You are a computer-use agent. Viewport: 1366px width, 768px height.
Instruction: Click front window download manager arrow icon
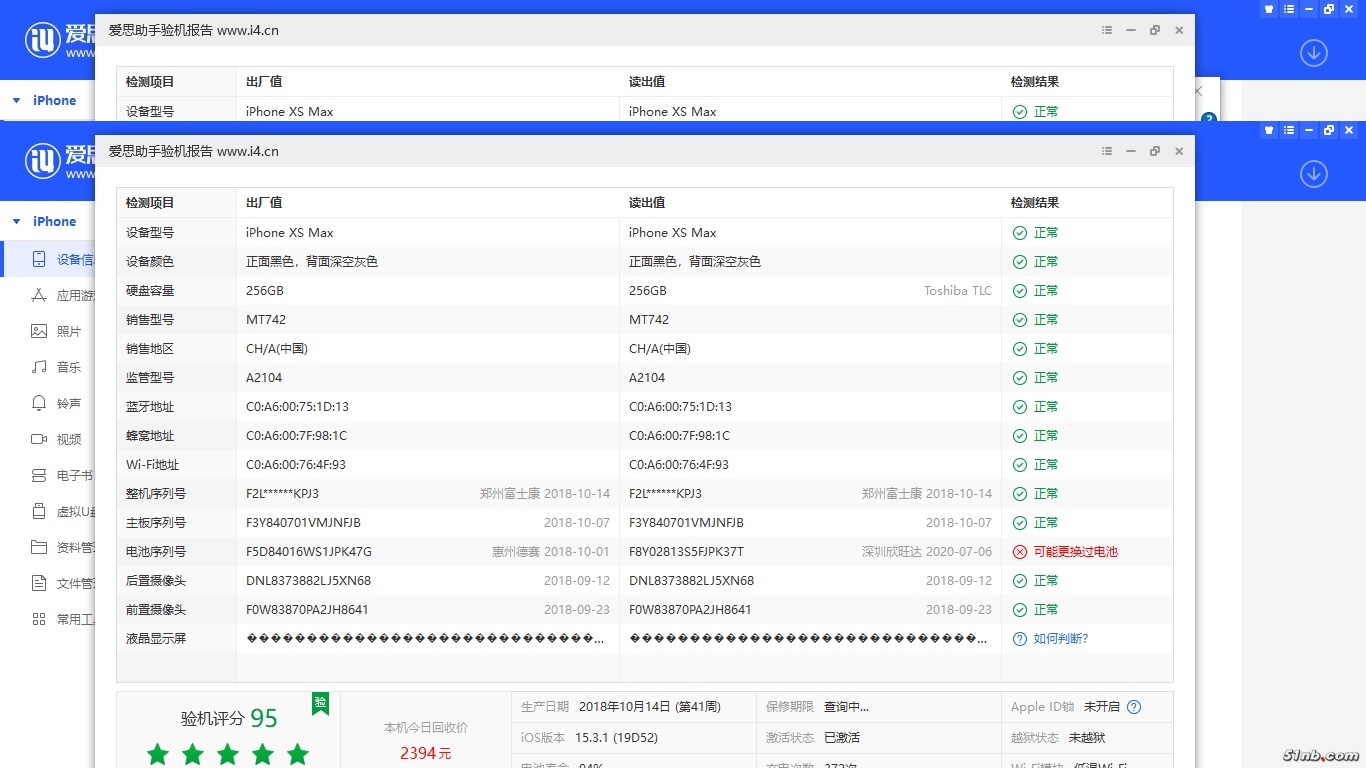1314,174
